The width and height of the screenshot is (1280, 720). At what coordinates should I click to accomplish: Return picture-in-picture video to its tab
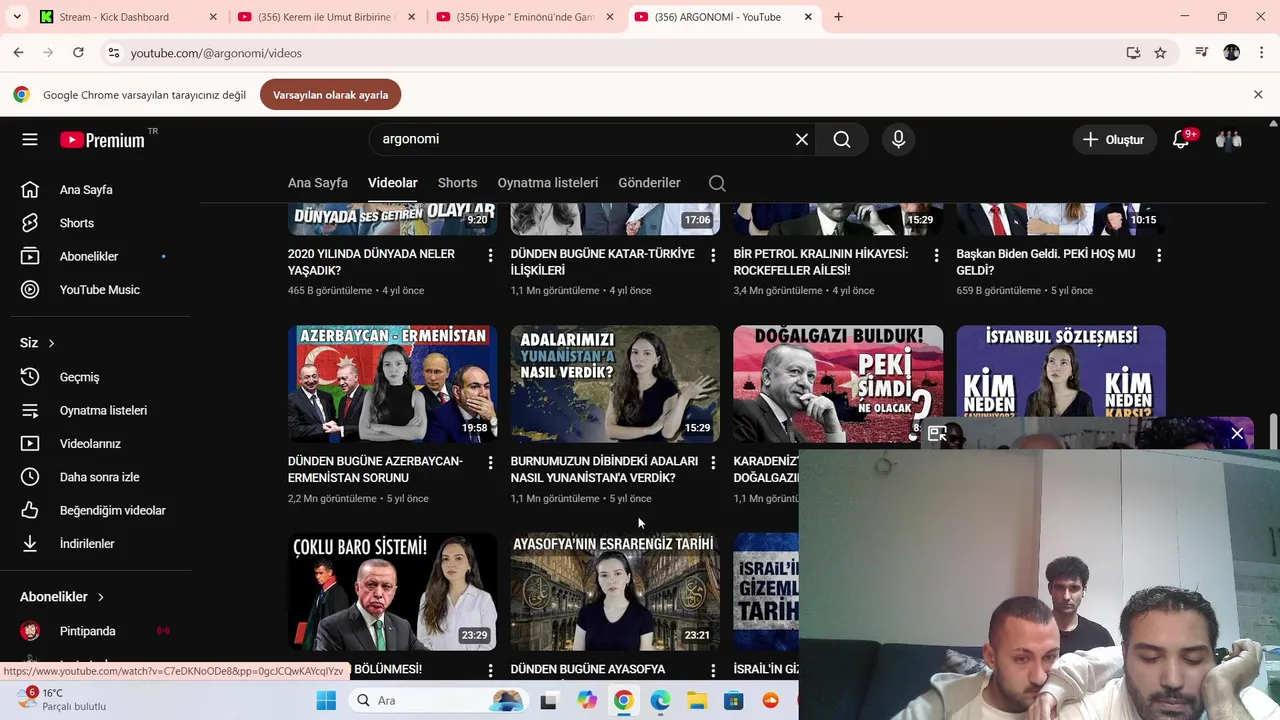coord(937,433)
